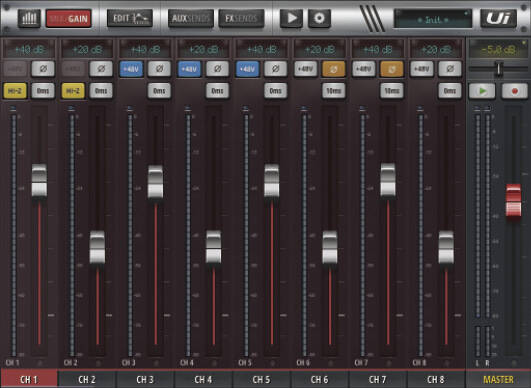Select the CH 4 bottom tab

point(203,379)
